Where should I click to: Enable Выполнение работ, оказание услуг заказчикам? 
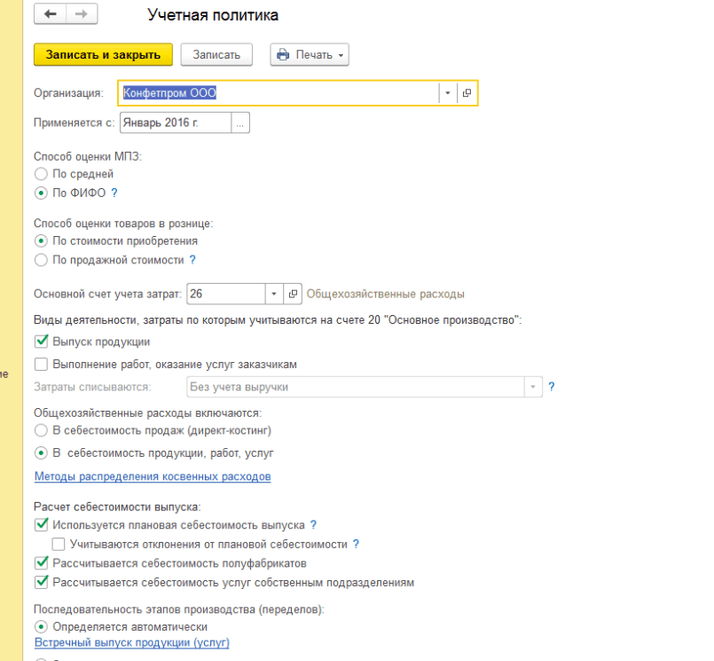click(41, 364)
